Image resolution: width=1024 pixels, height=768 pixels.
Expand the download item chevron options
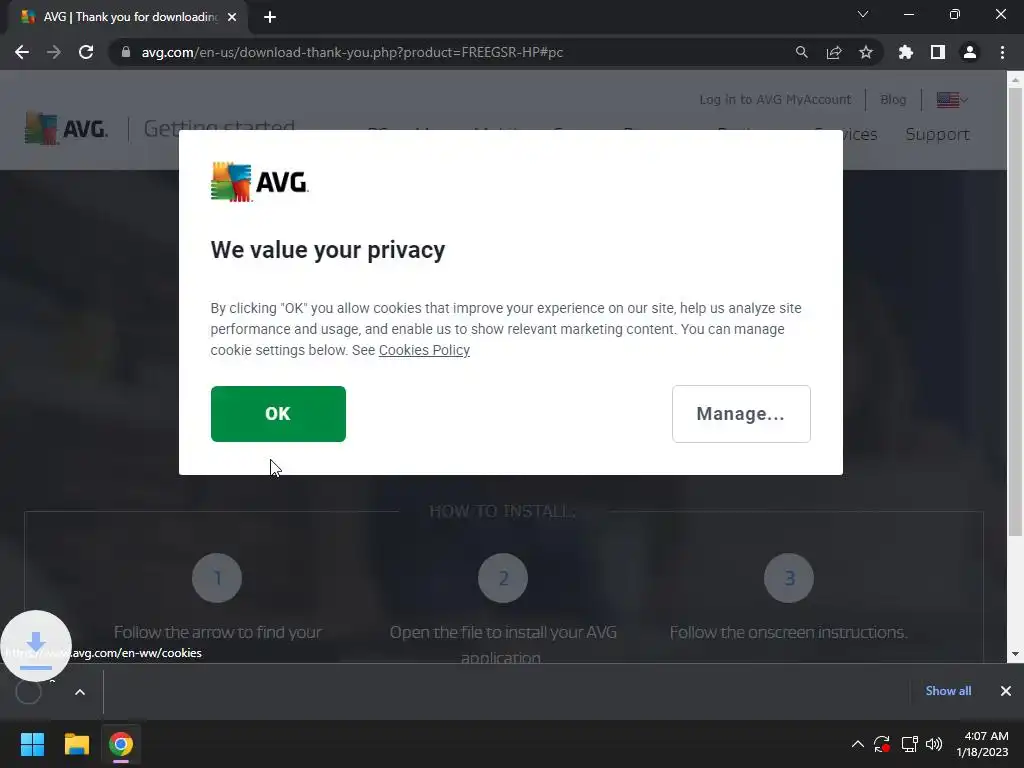coord(80,692)
